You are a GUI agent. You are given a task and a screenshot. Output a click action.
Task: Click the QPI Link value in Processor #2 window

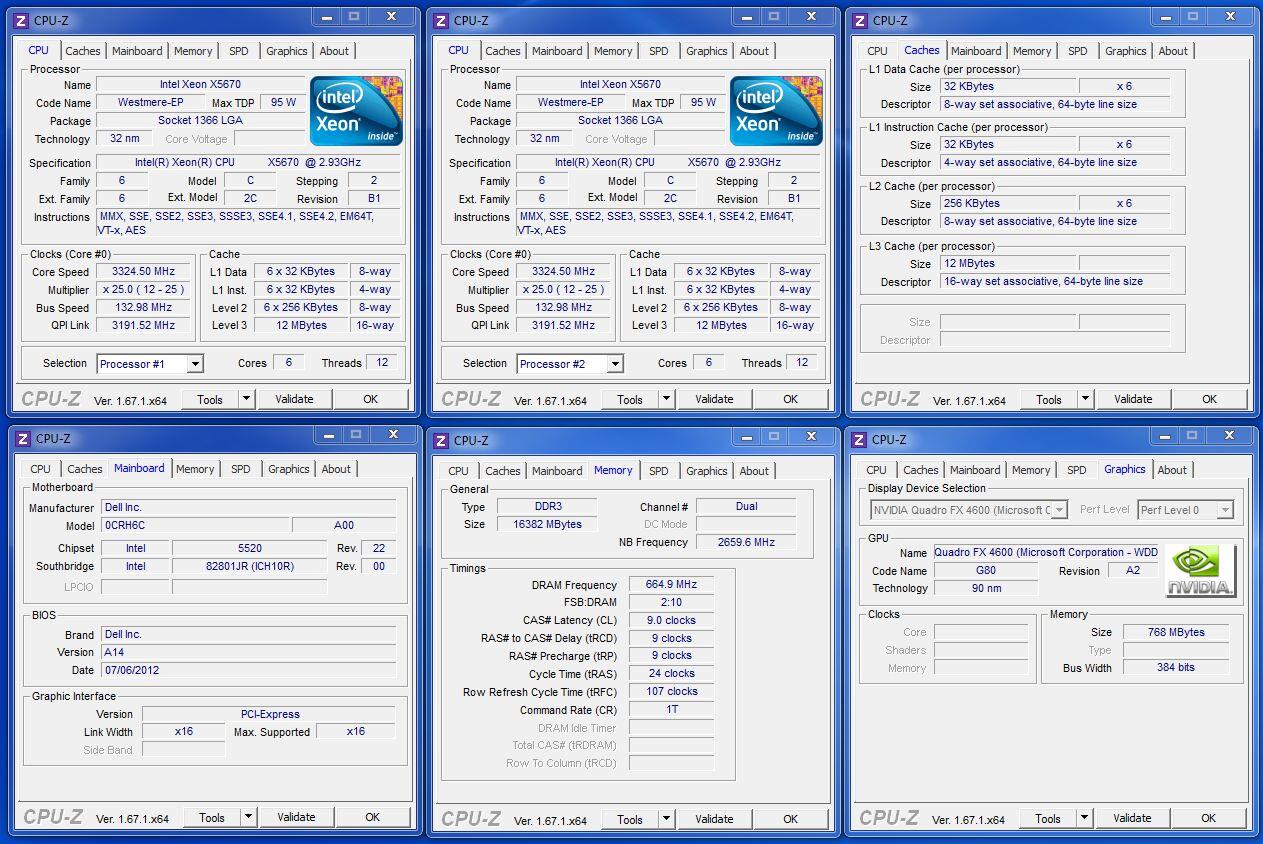[565, 325]
